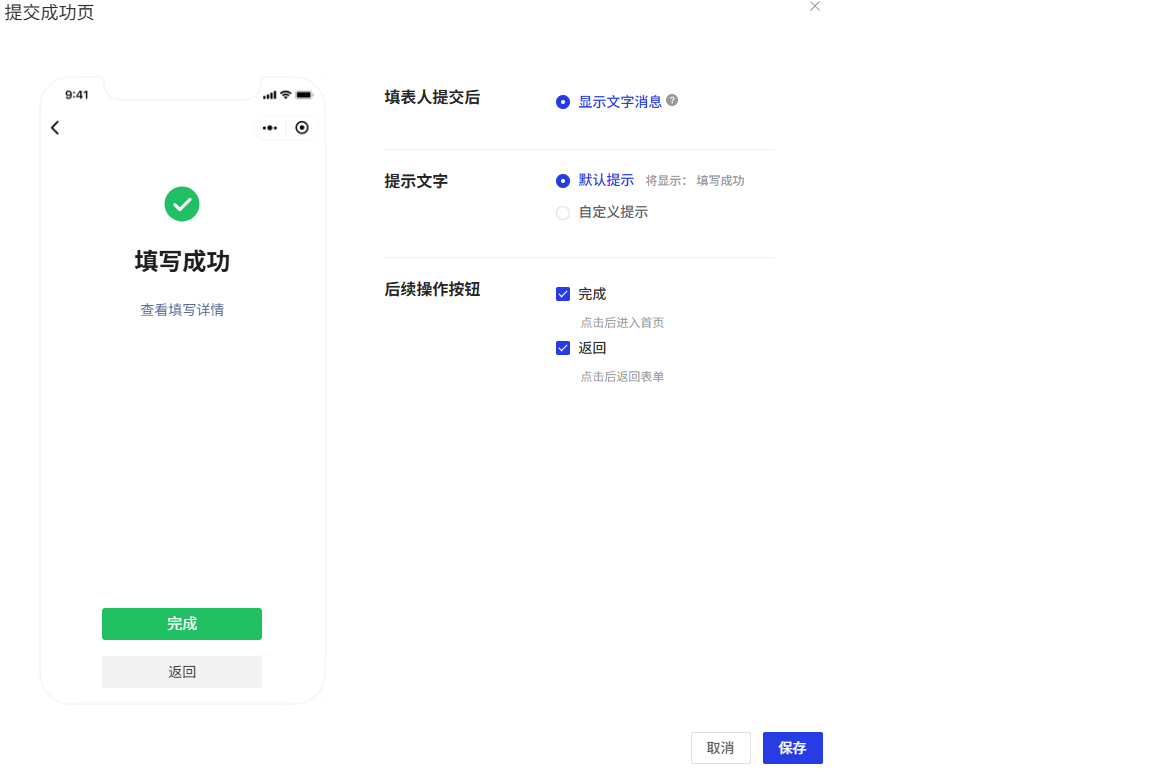The width and height of the screenshot is (1152, 773).
Task: Click the 取消 button
Action: coord(720,748)
